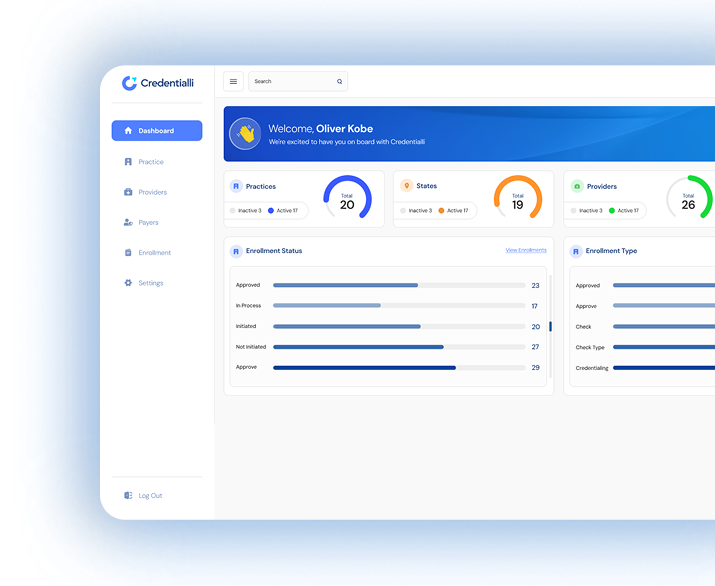715x586 pixels.
Task: Click the Enrollment Type panel icon
Action: pyautogui.click(x=576, y=251)
